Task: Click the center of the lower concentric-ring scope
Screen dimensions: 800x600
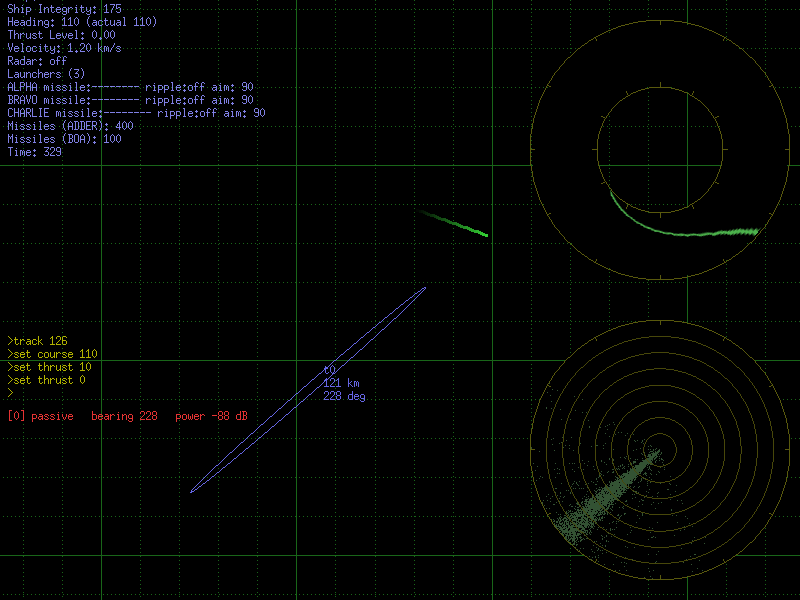Action: 660,450
